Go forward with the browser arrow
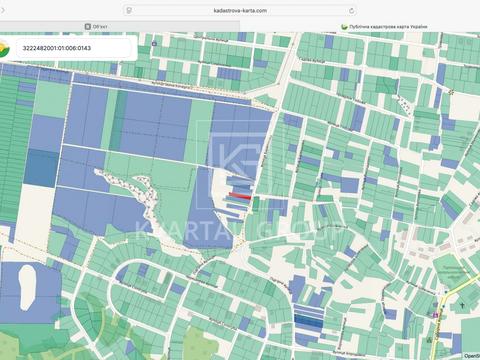The image size is (480, 360). click(x=3, y=10)
